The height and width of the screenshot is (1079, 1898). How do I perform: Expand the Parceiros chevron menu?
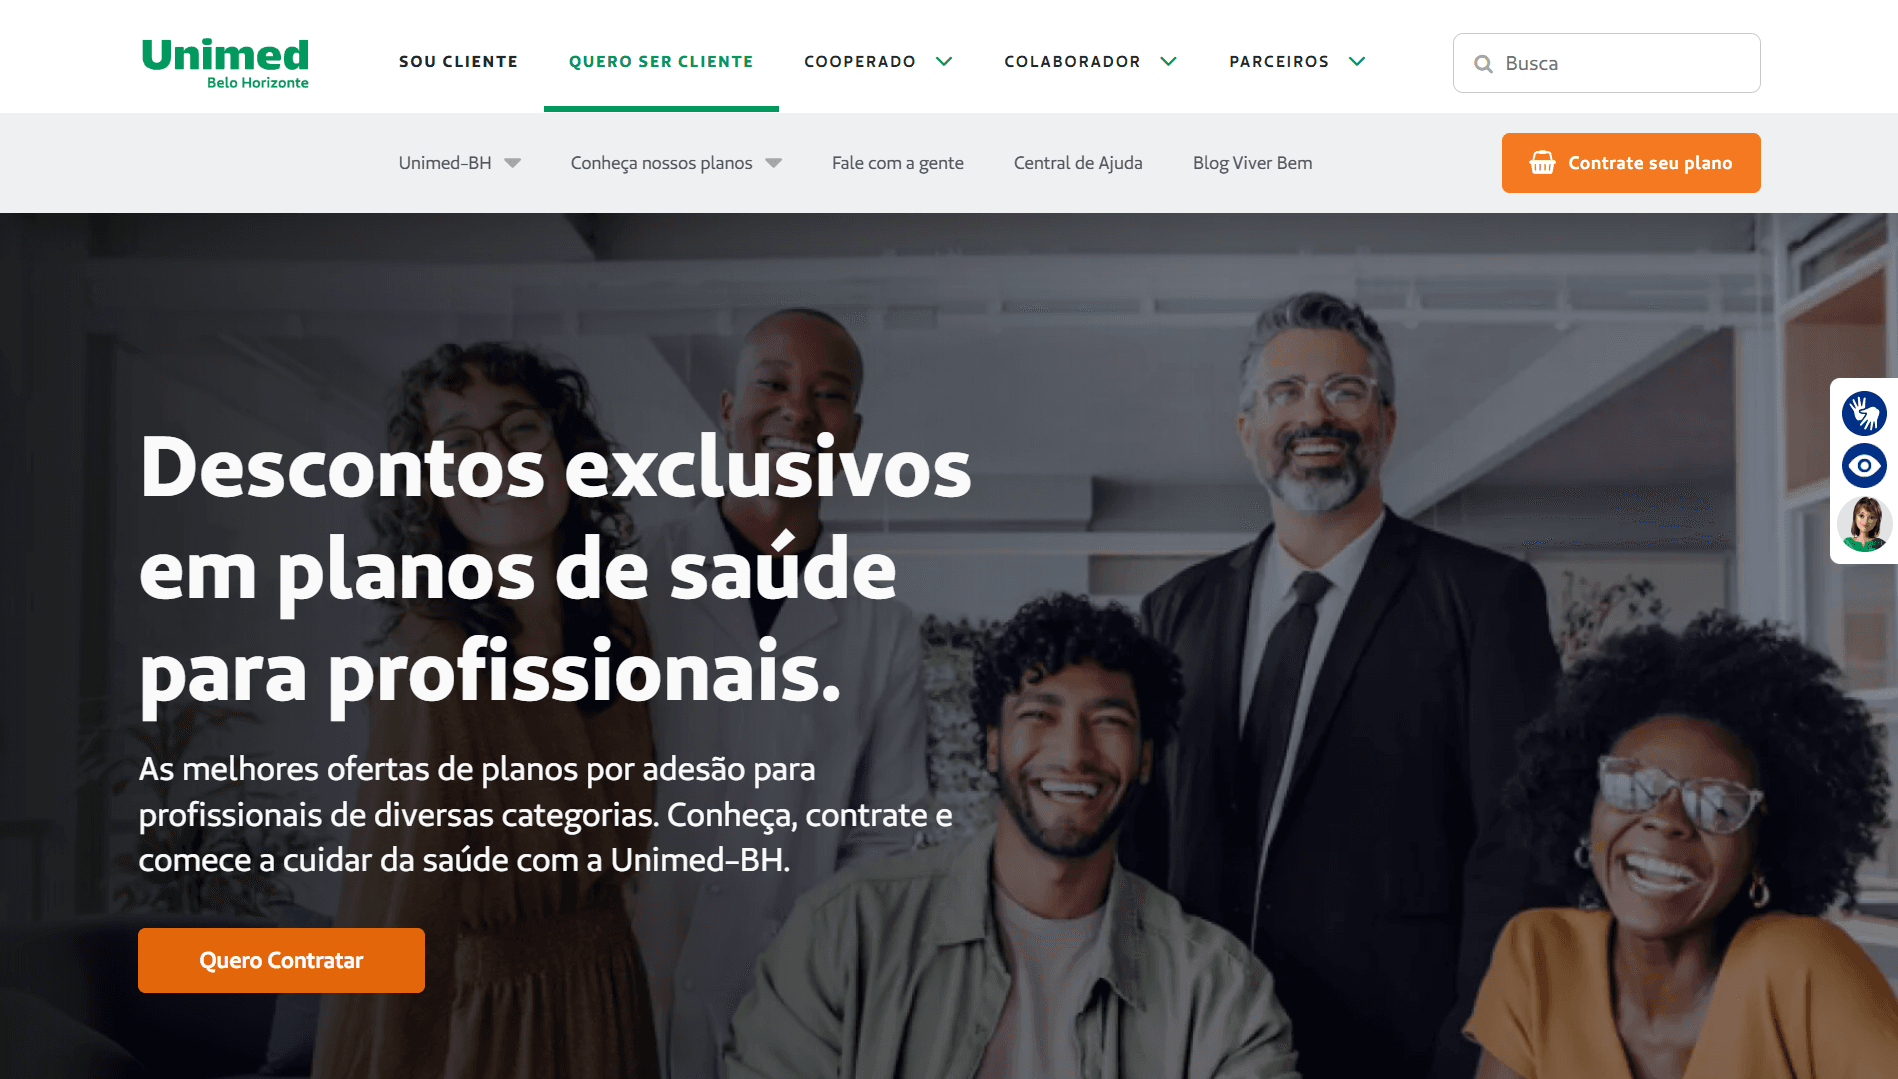(x=1357, y=62)
